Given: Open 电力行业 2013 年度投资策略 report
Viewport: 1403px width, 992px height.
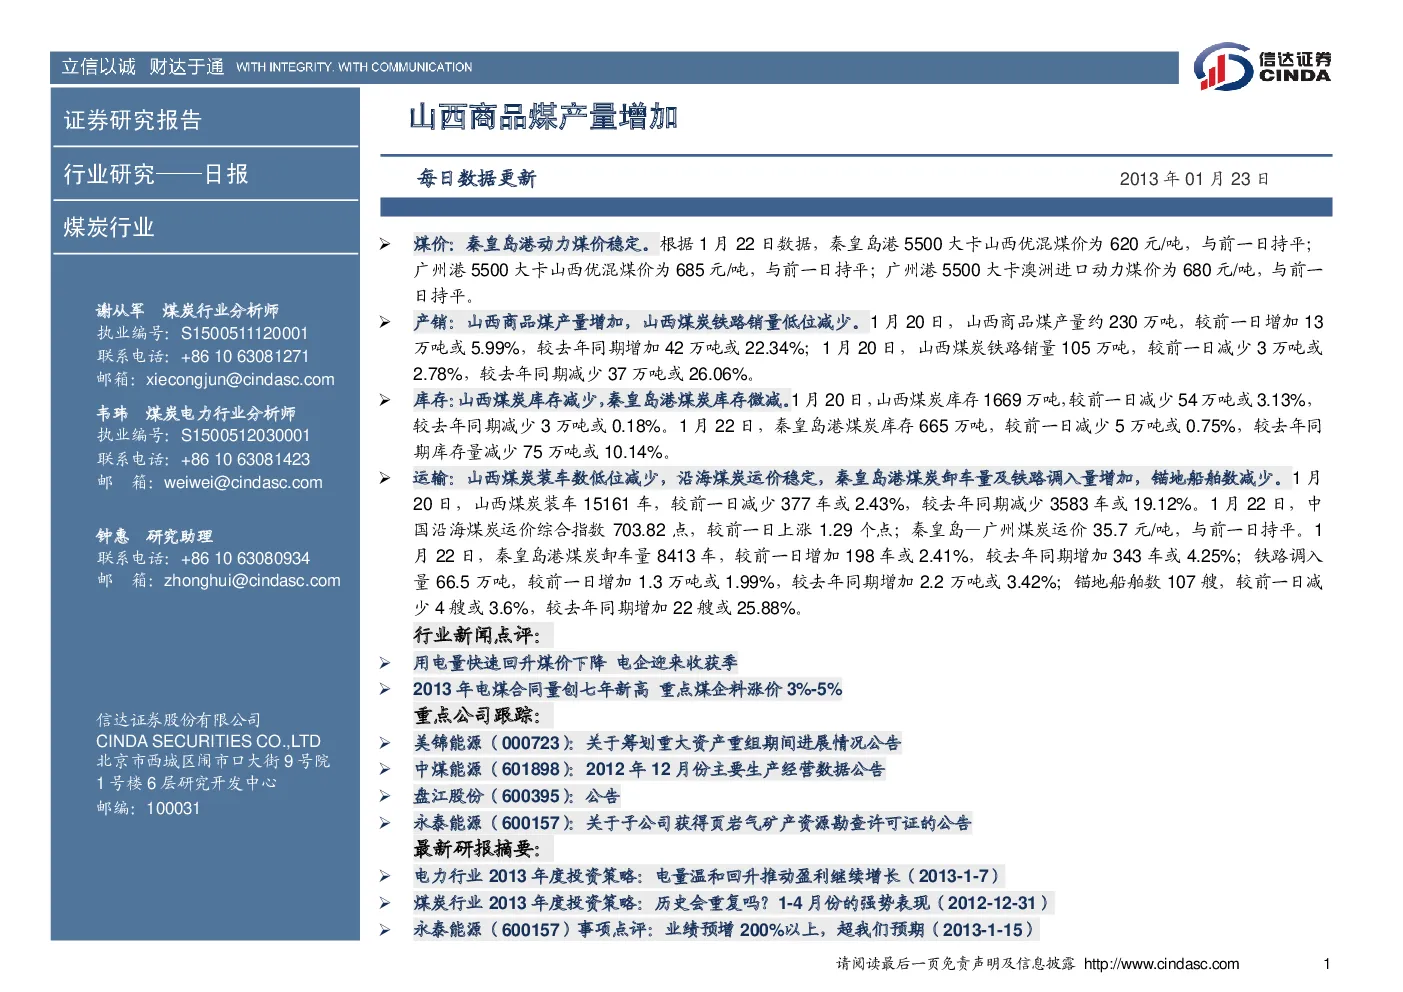Looking at the screenshot, I should pyautogui.click(x=707, y=876).
